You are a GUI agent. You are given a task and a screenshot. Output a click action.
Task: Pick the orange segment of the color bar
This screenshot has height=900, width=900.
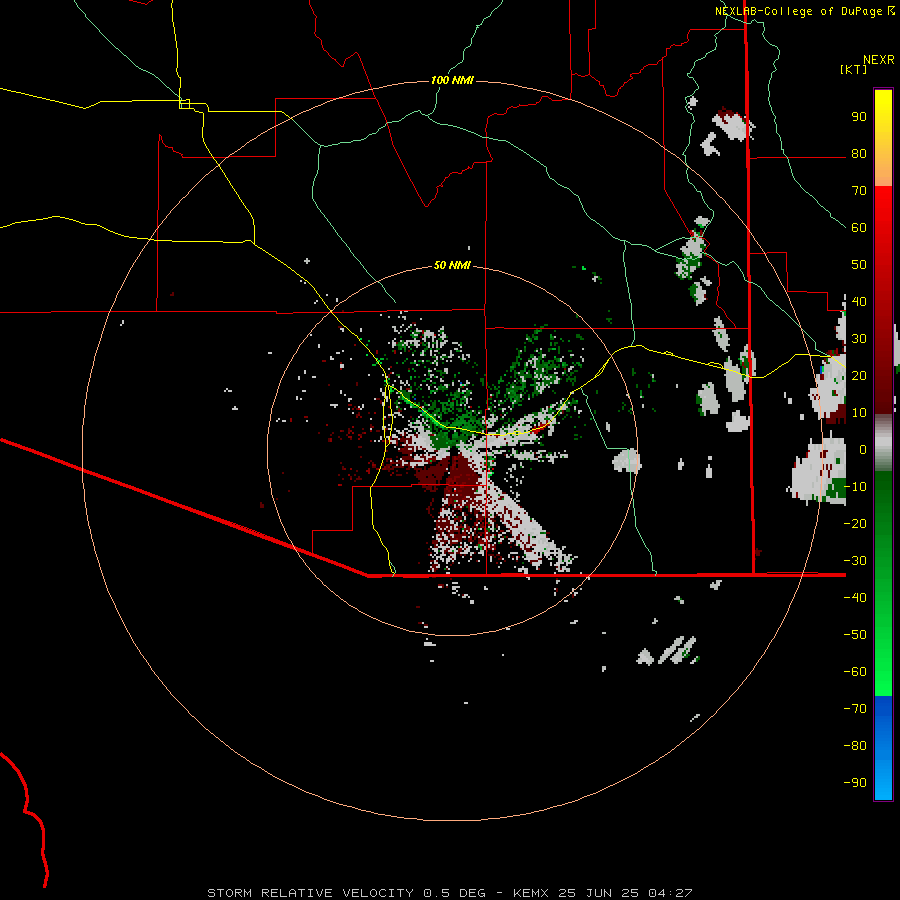[883, 169]
